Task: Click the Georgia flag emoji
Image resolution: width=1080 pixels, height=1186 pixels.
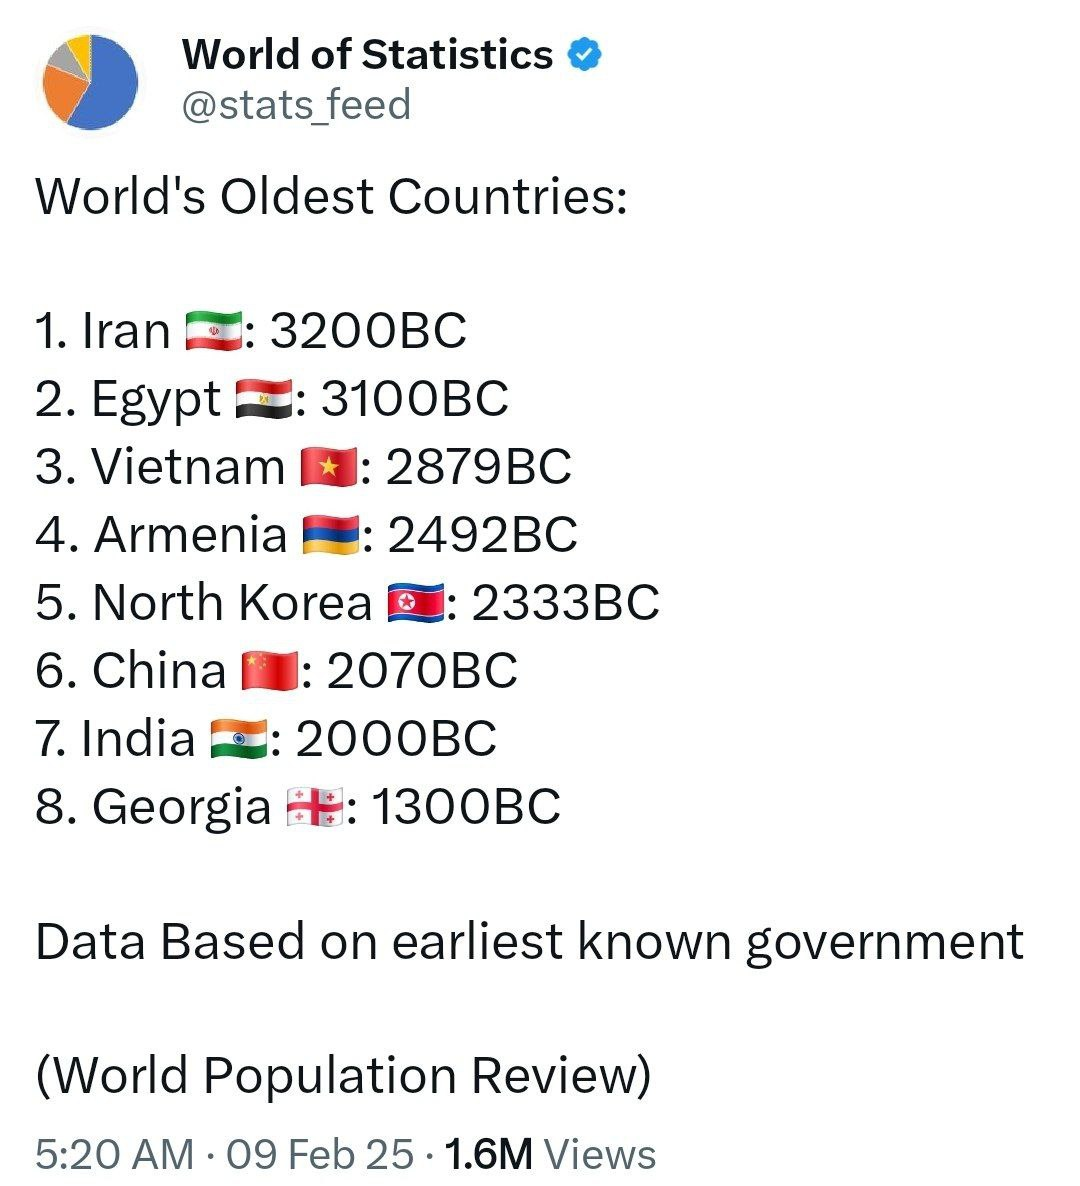Action: coord(315,807)
